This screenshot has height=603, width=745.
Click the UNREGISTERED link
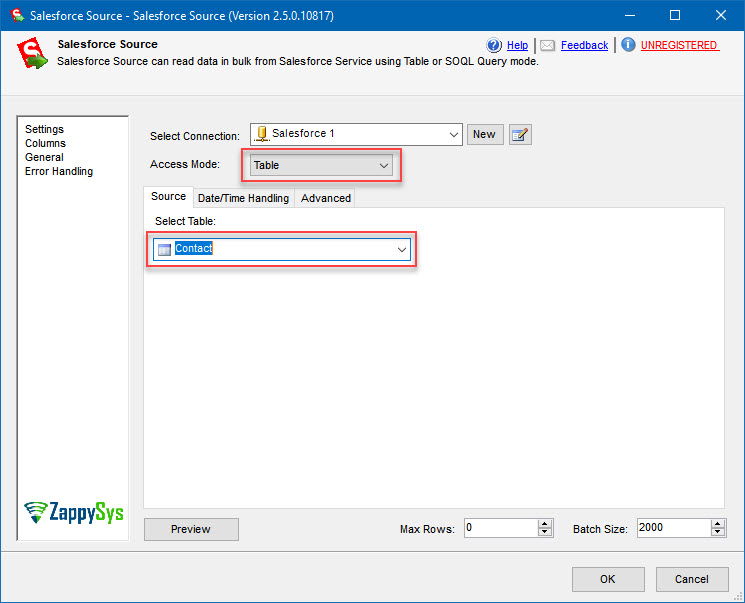point(679,45)
